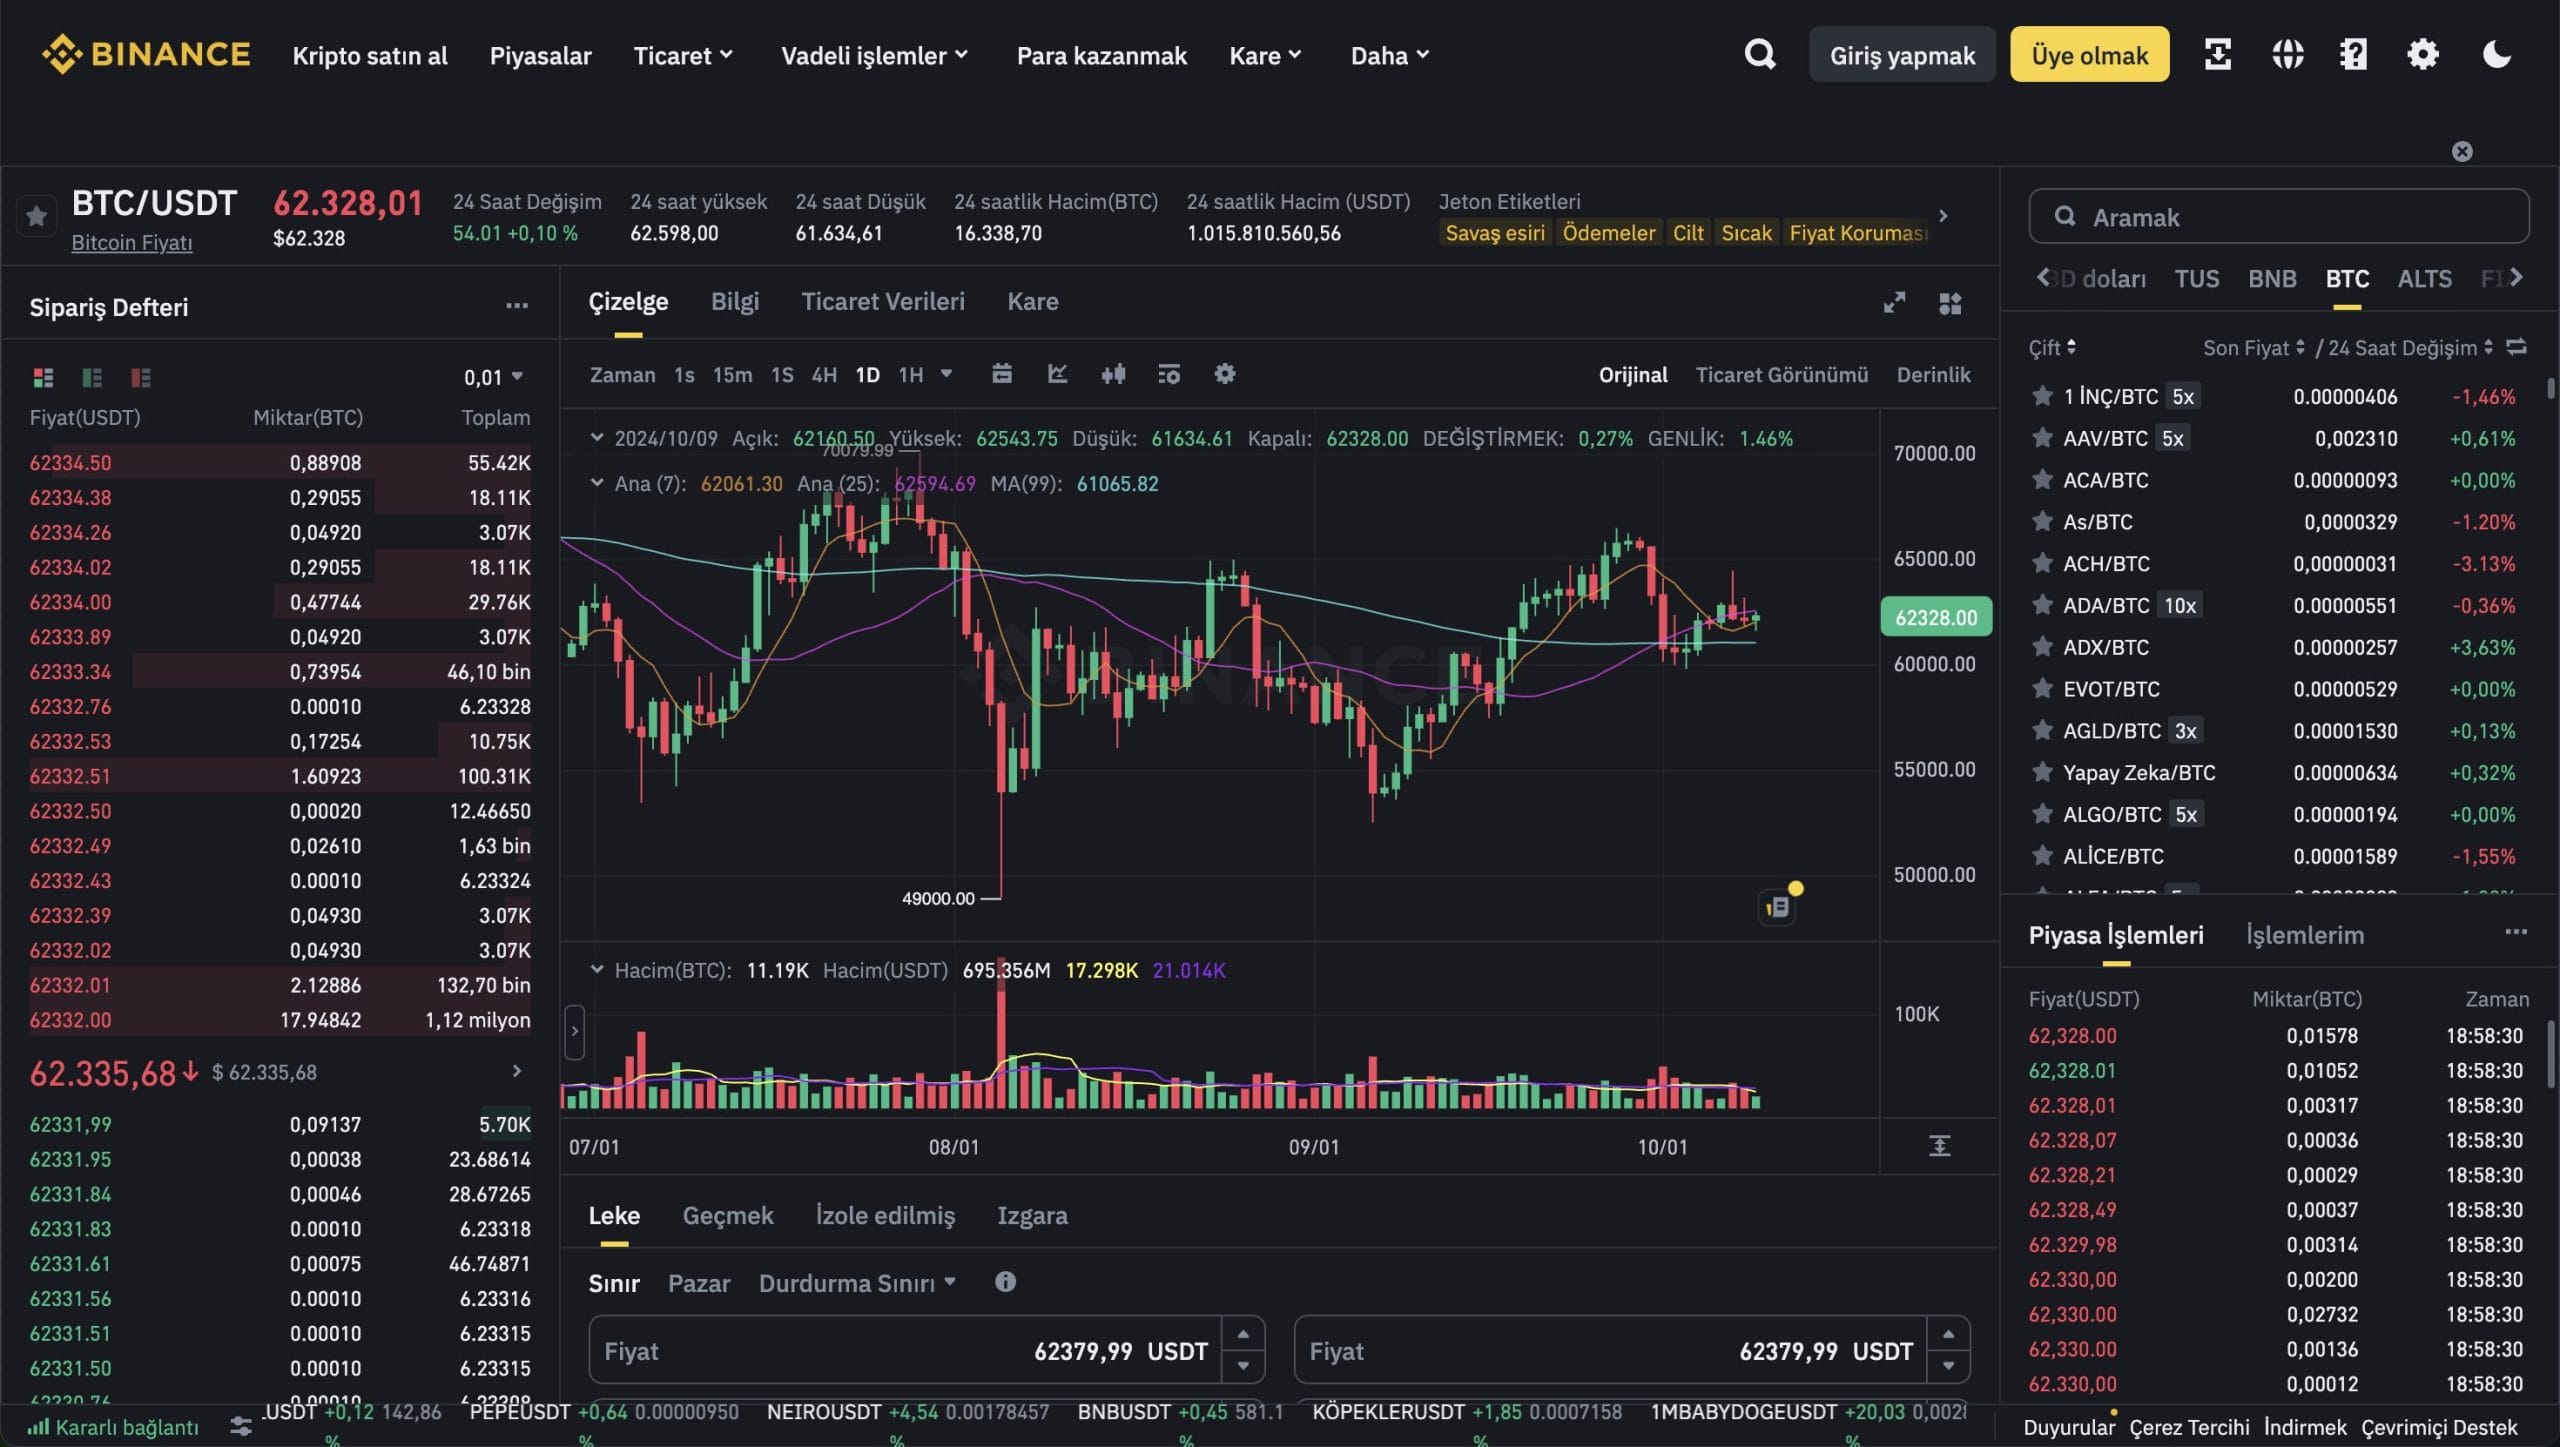Select the BTC market list tab
The width and height of the screenshot is (2560, 1447).
[x=2348, y=278]
